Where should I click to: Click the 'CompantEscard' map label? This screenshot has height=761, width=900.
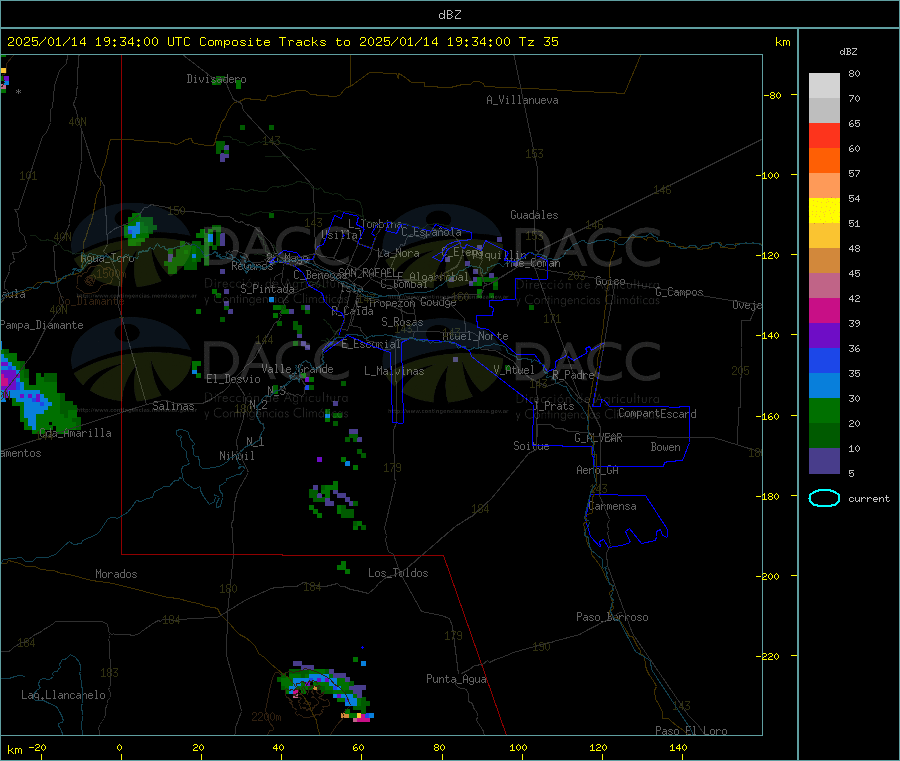[x=657, y=414]
